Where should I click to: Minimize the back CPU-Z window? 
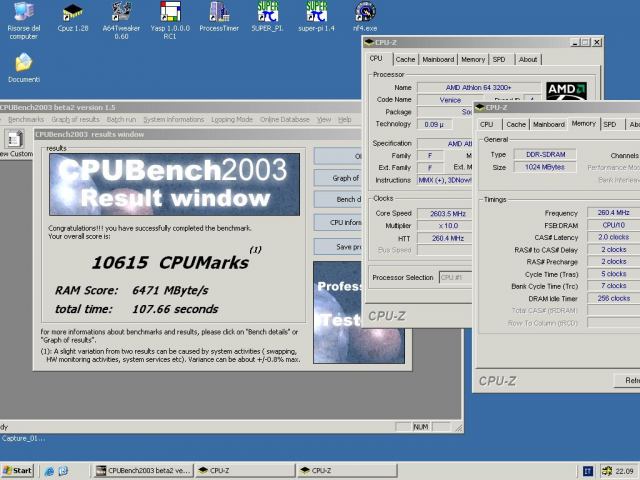[x=575, y=42]
